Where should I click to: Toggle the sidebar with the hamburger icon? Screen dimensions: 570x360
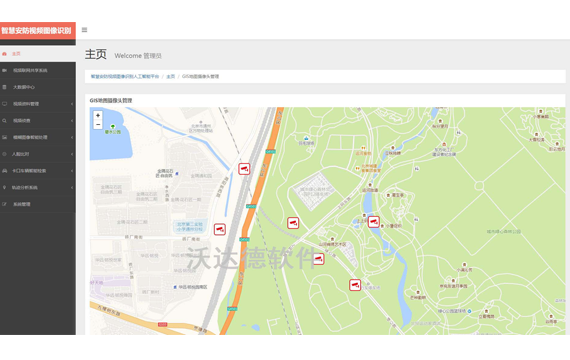[x=84, y=30]
